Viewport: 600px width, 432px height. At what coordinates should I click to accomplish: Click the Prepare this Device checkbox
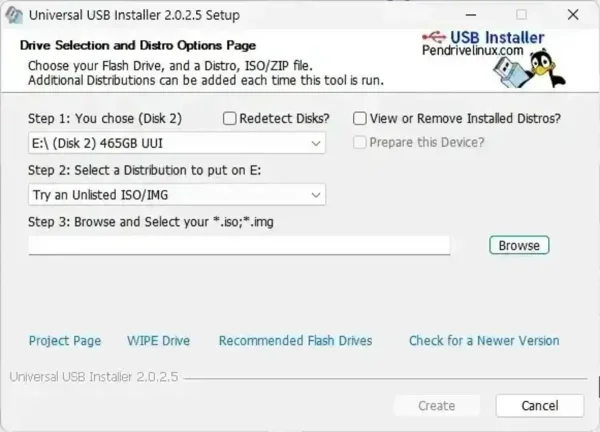(360, 142)
